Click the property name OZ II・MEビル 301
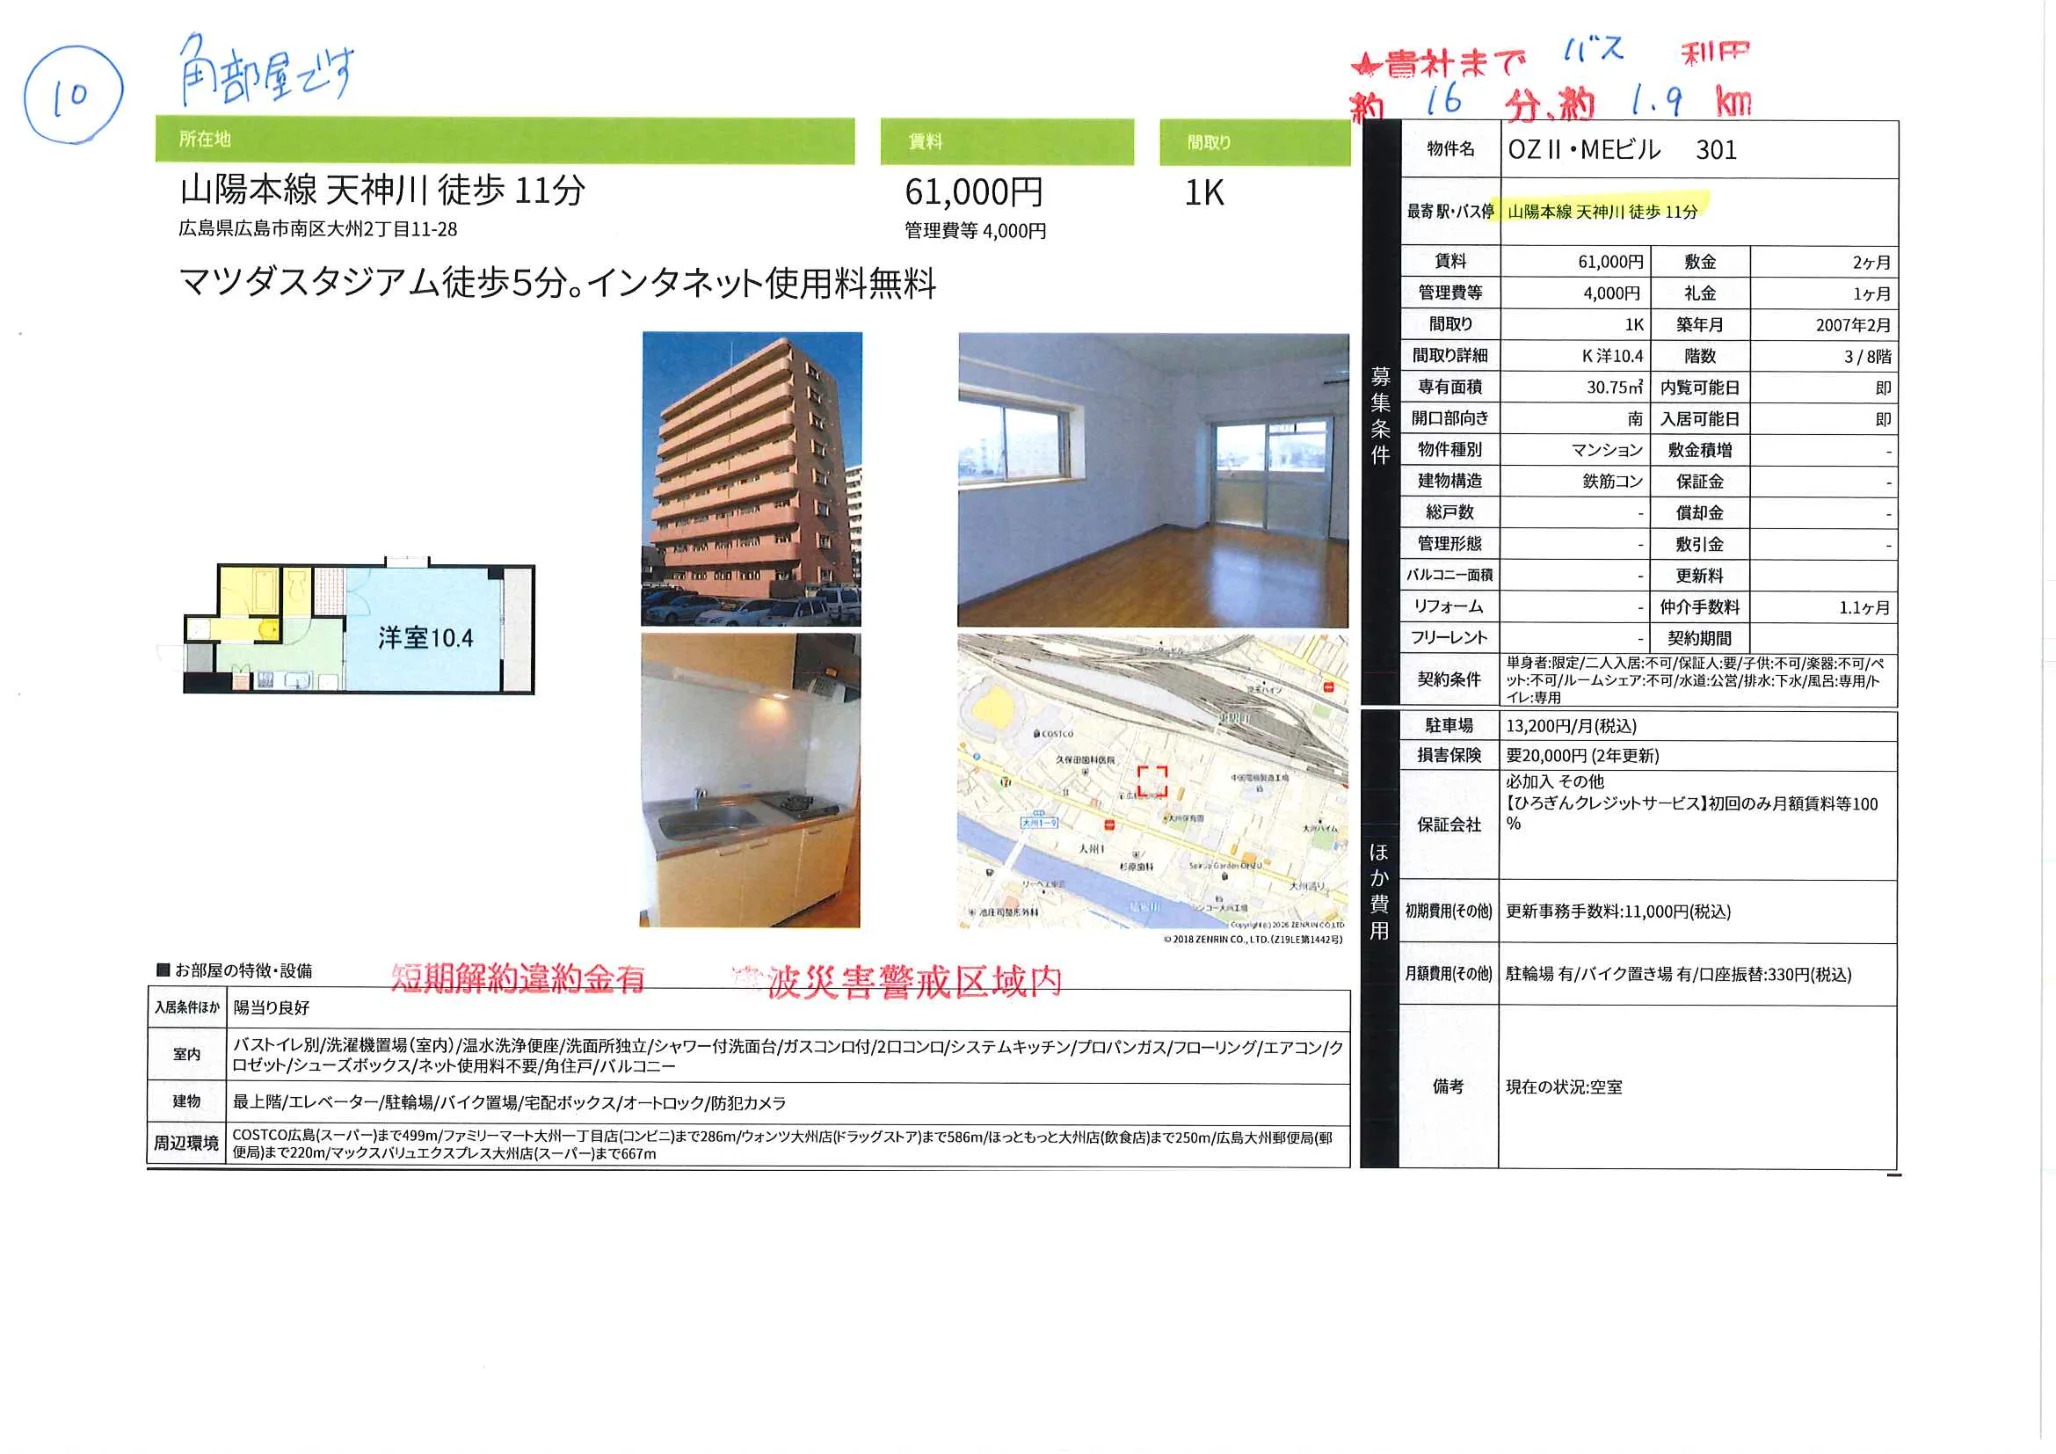 pos(1622,150)
